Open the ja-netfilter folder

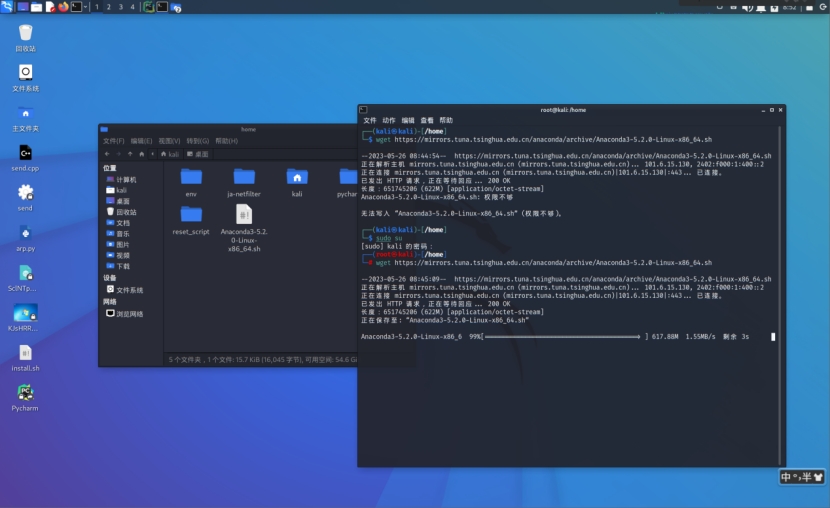[244, 177]
